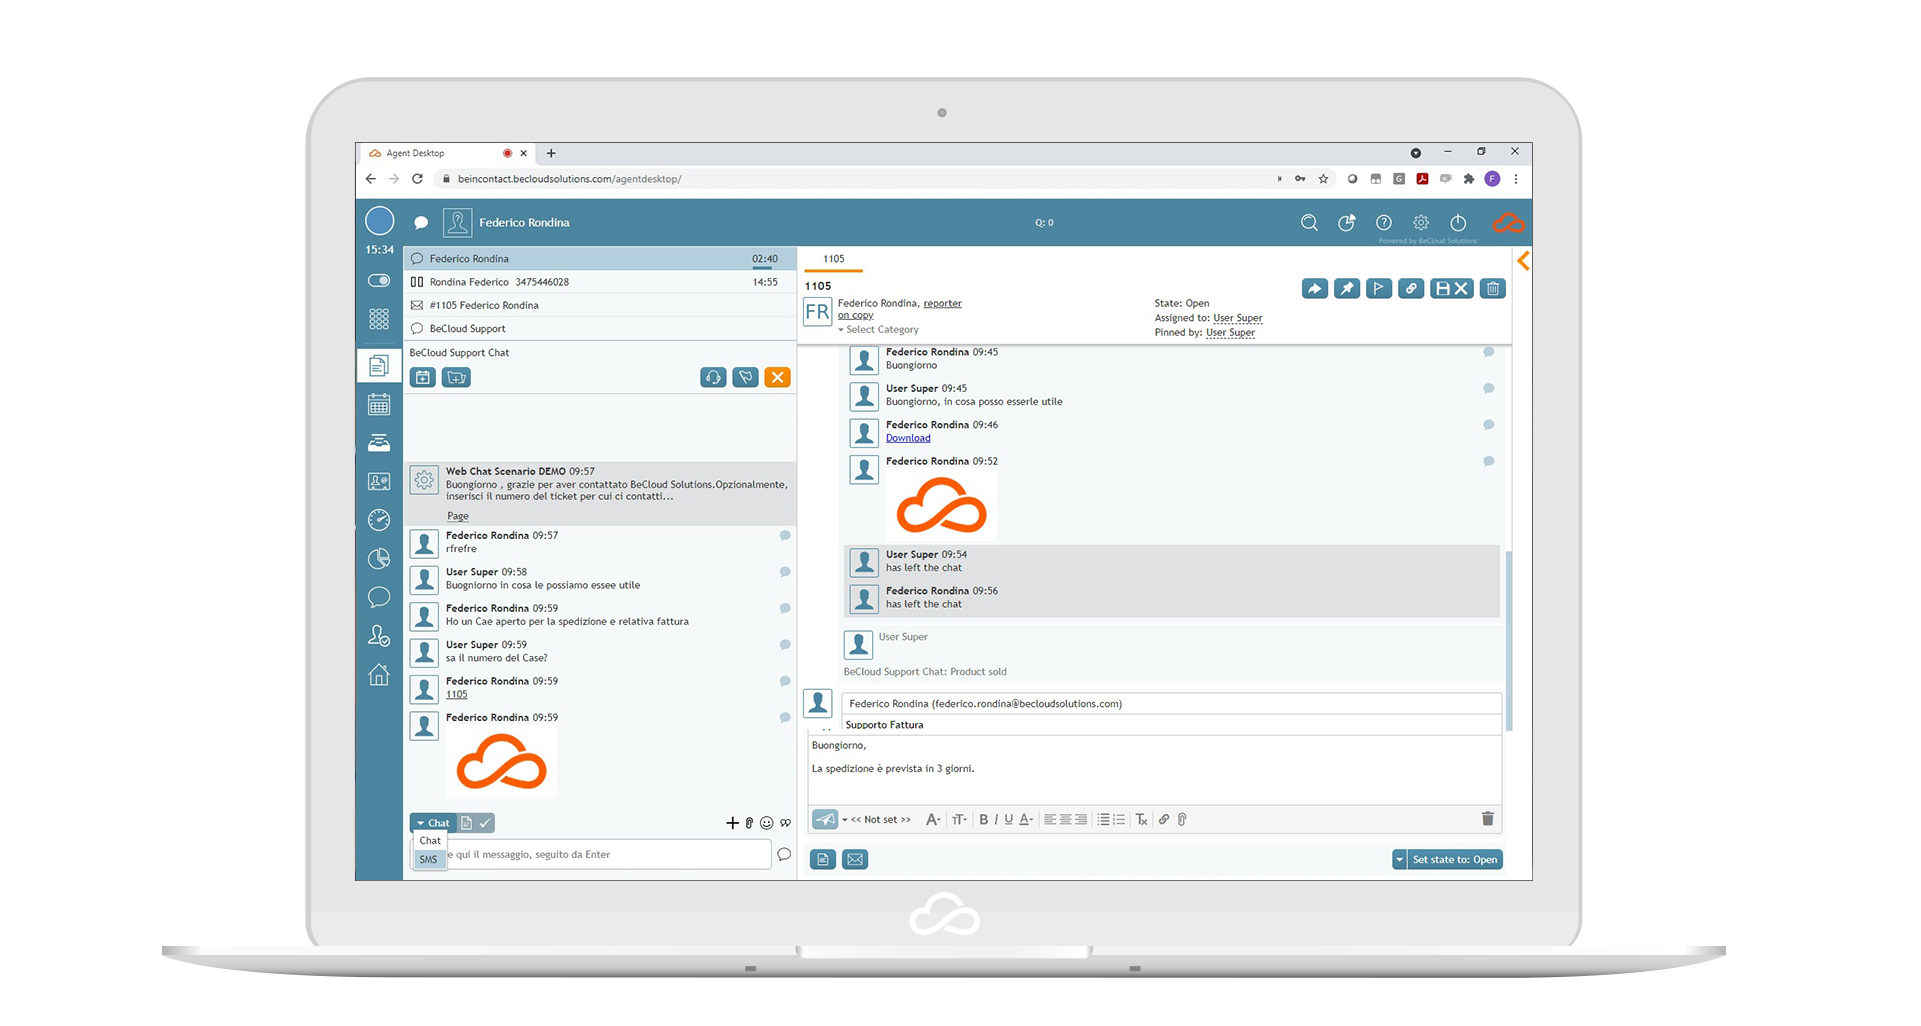This screenshot has width=1921, height=1026.
Task: Open the contact card section in the sidebar
Action: point(379,482)
